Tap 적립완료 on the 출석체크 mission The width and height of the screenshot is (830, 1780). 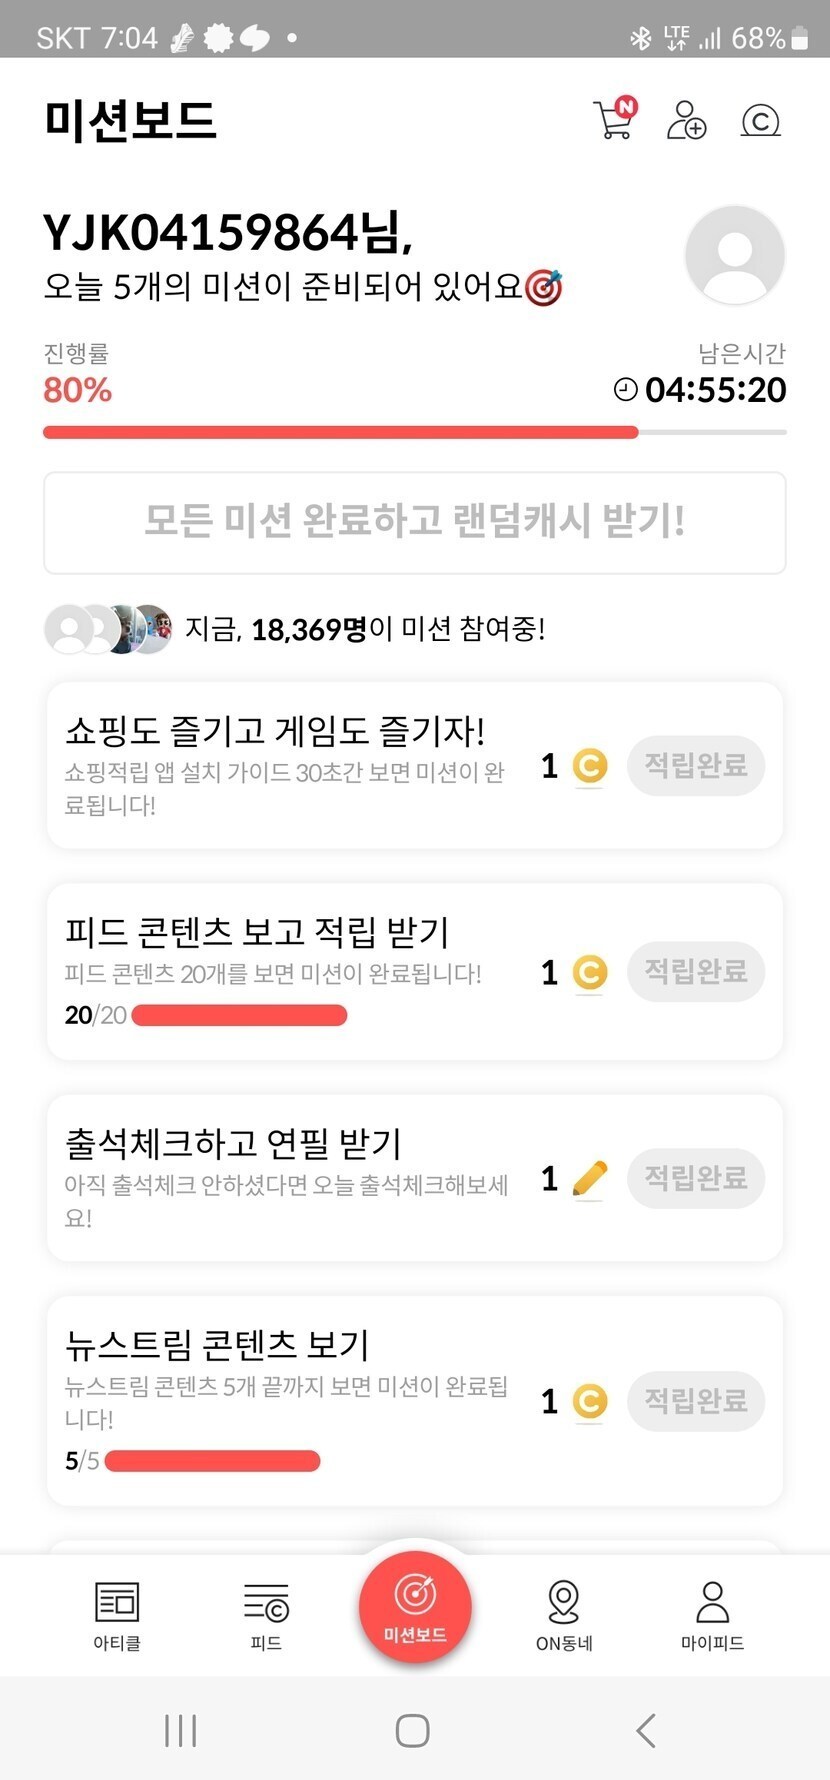click(695, 1178)
